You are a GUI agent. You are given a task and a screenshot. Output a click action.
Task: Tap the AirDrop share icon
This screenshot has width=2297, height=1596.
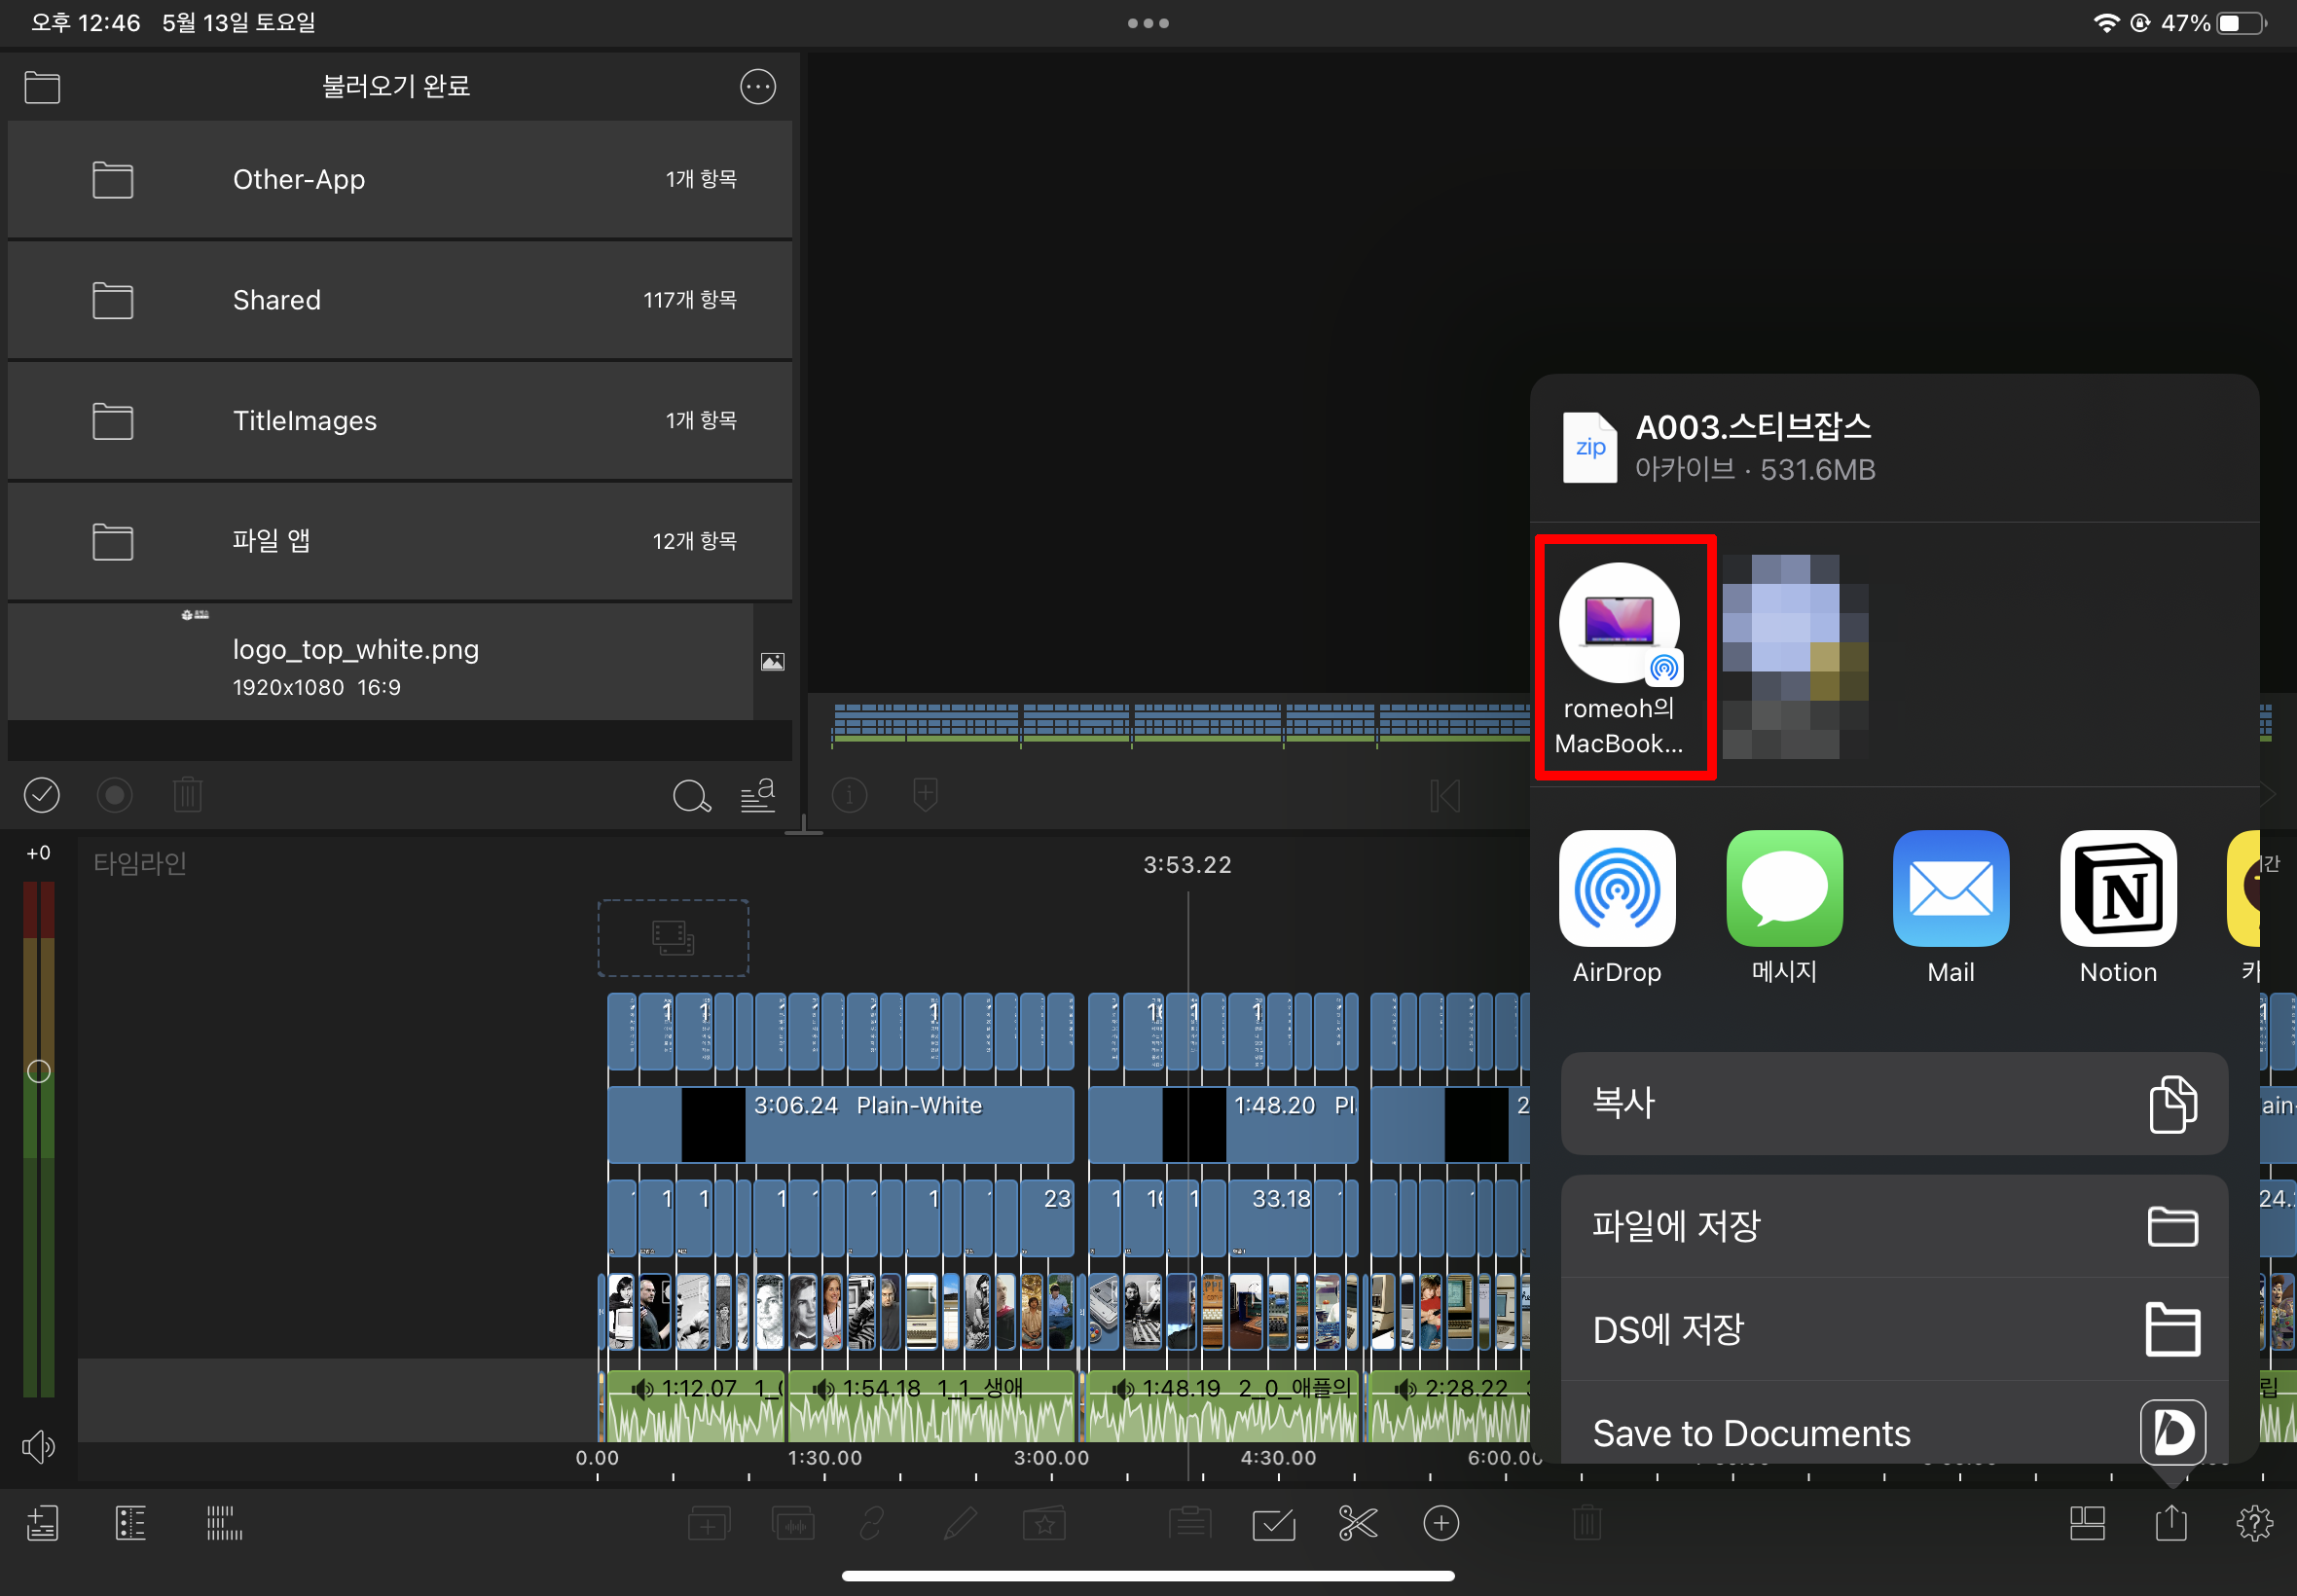coord(1616,889)
